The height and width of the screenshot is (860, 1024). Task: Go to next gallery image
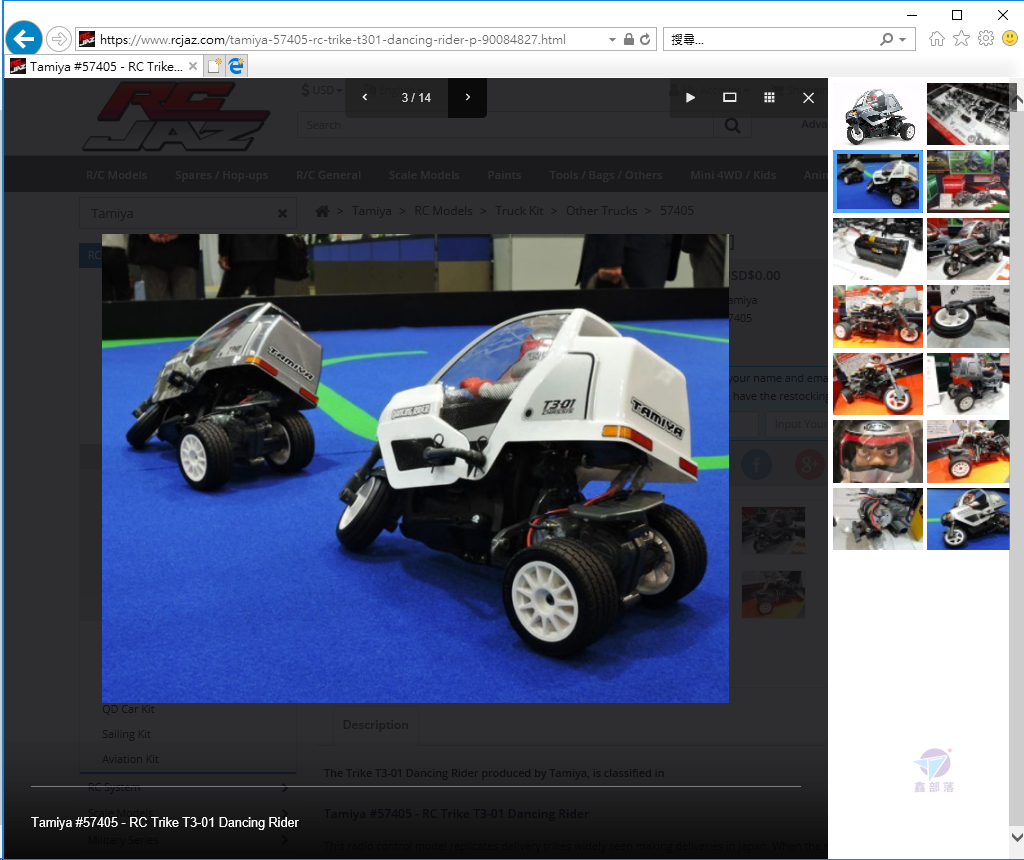pyautogui.click(x=468, y=97)
